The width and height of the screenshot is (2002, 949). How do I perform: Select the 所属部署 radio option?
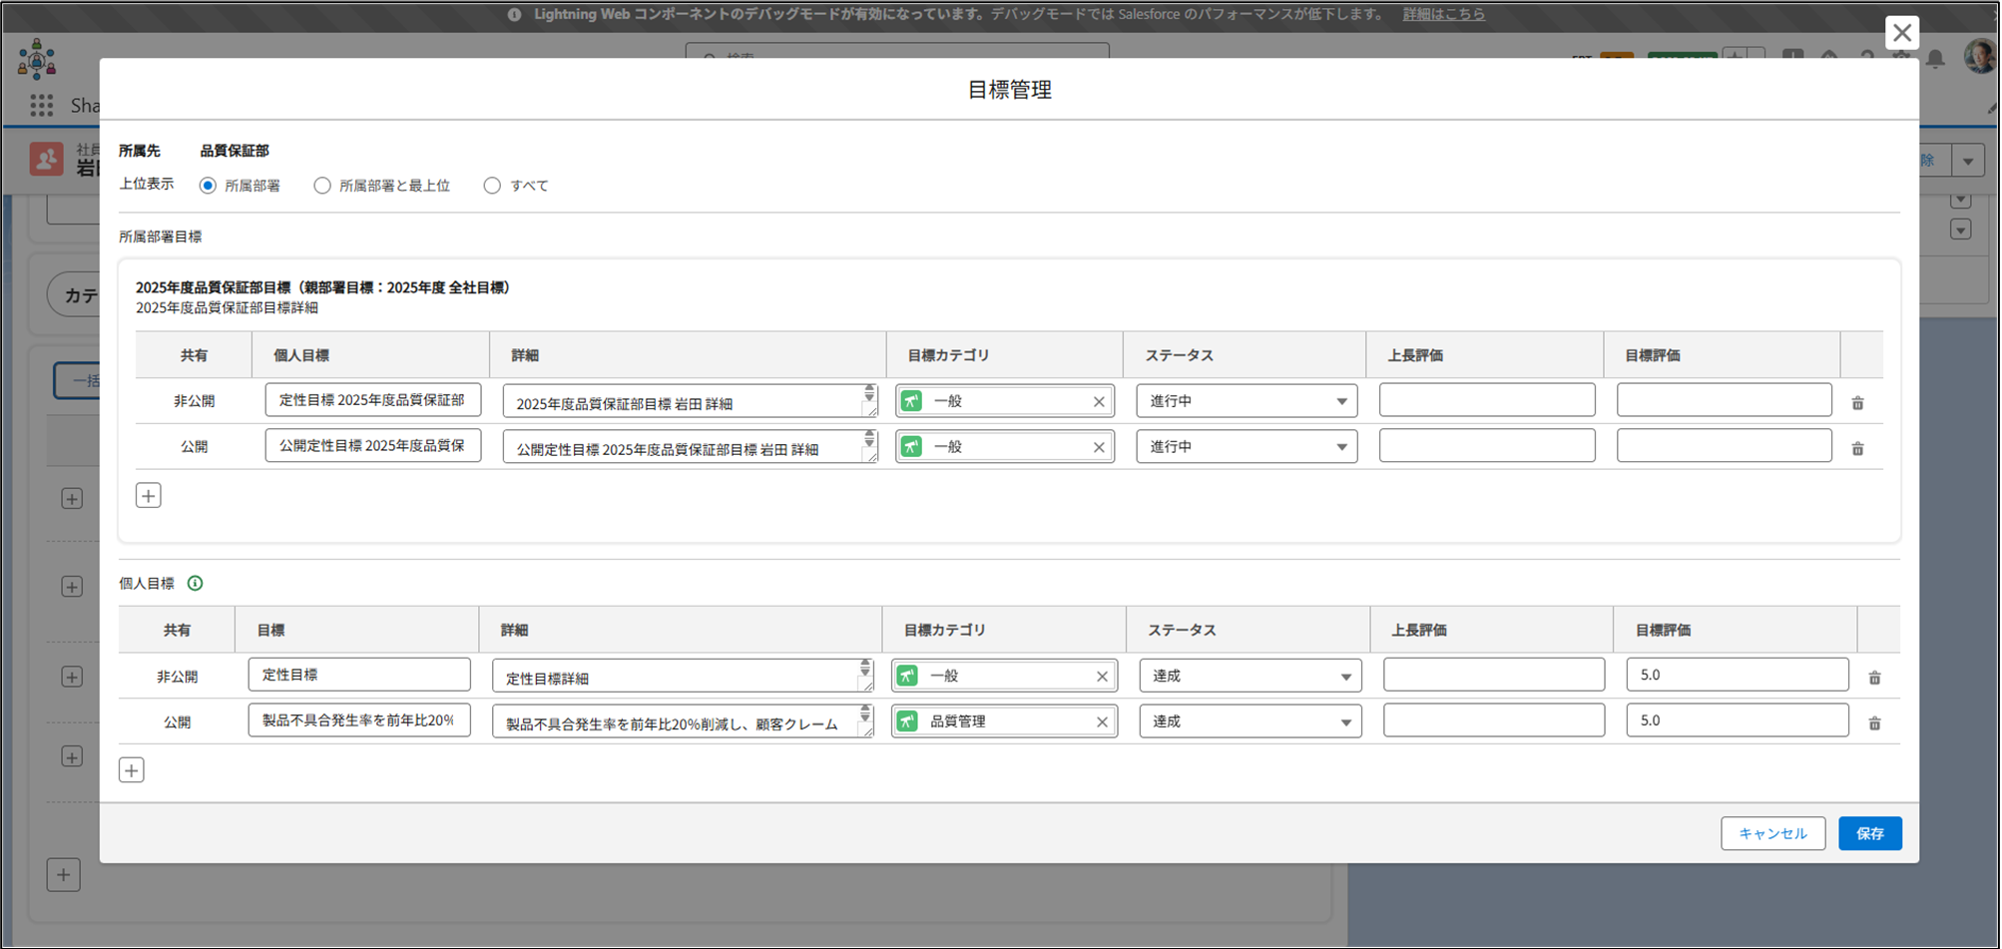208,186
